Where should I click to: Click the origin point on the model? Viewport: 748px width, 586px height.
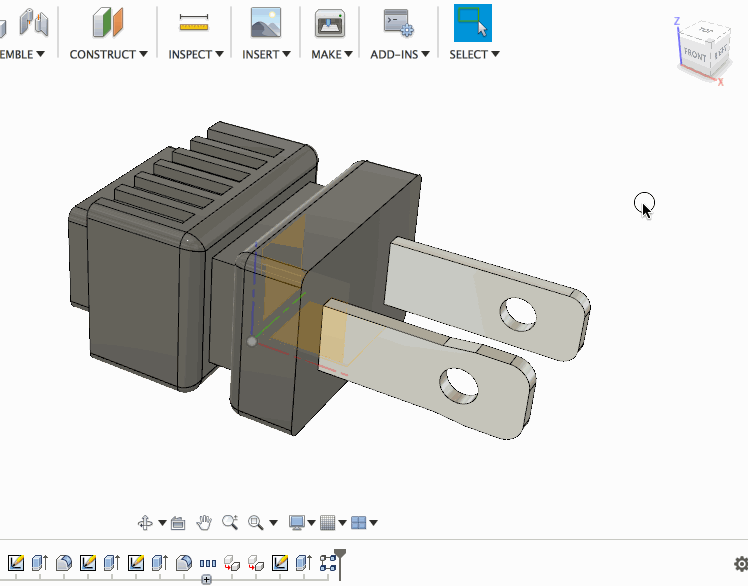pos(252,341)
